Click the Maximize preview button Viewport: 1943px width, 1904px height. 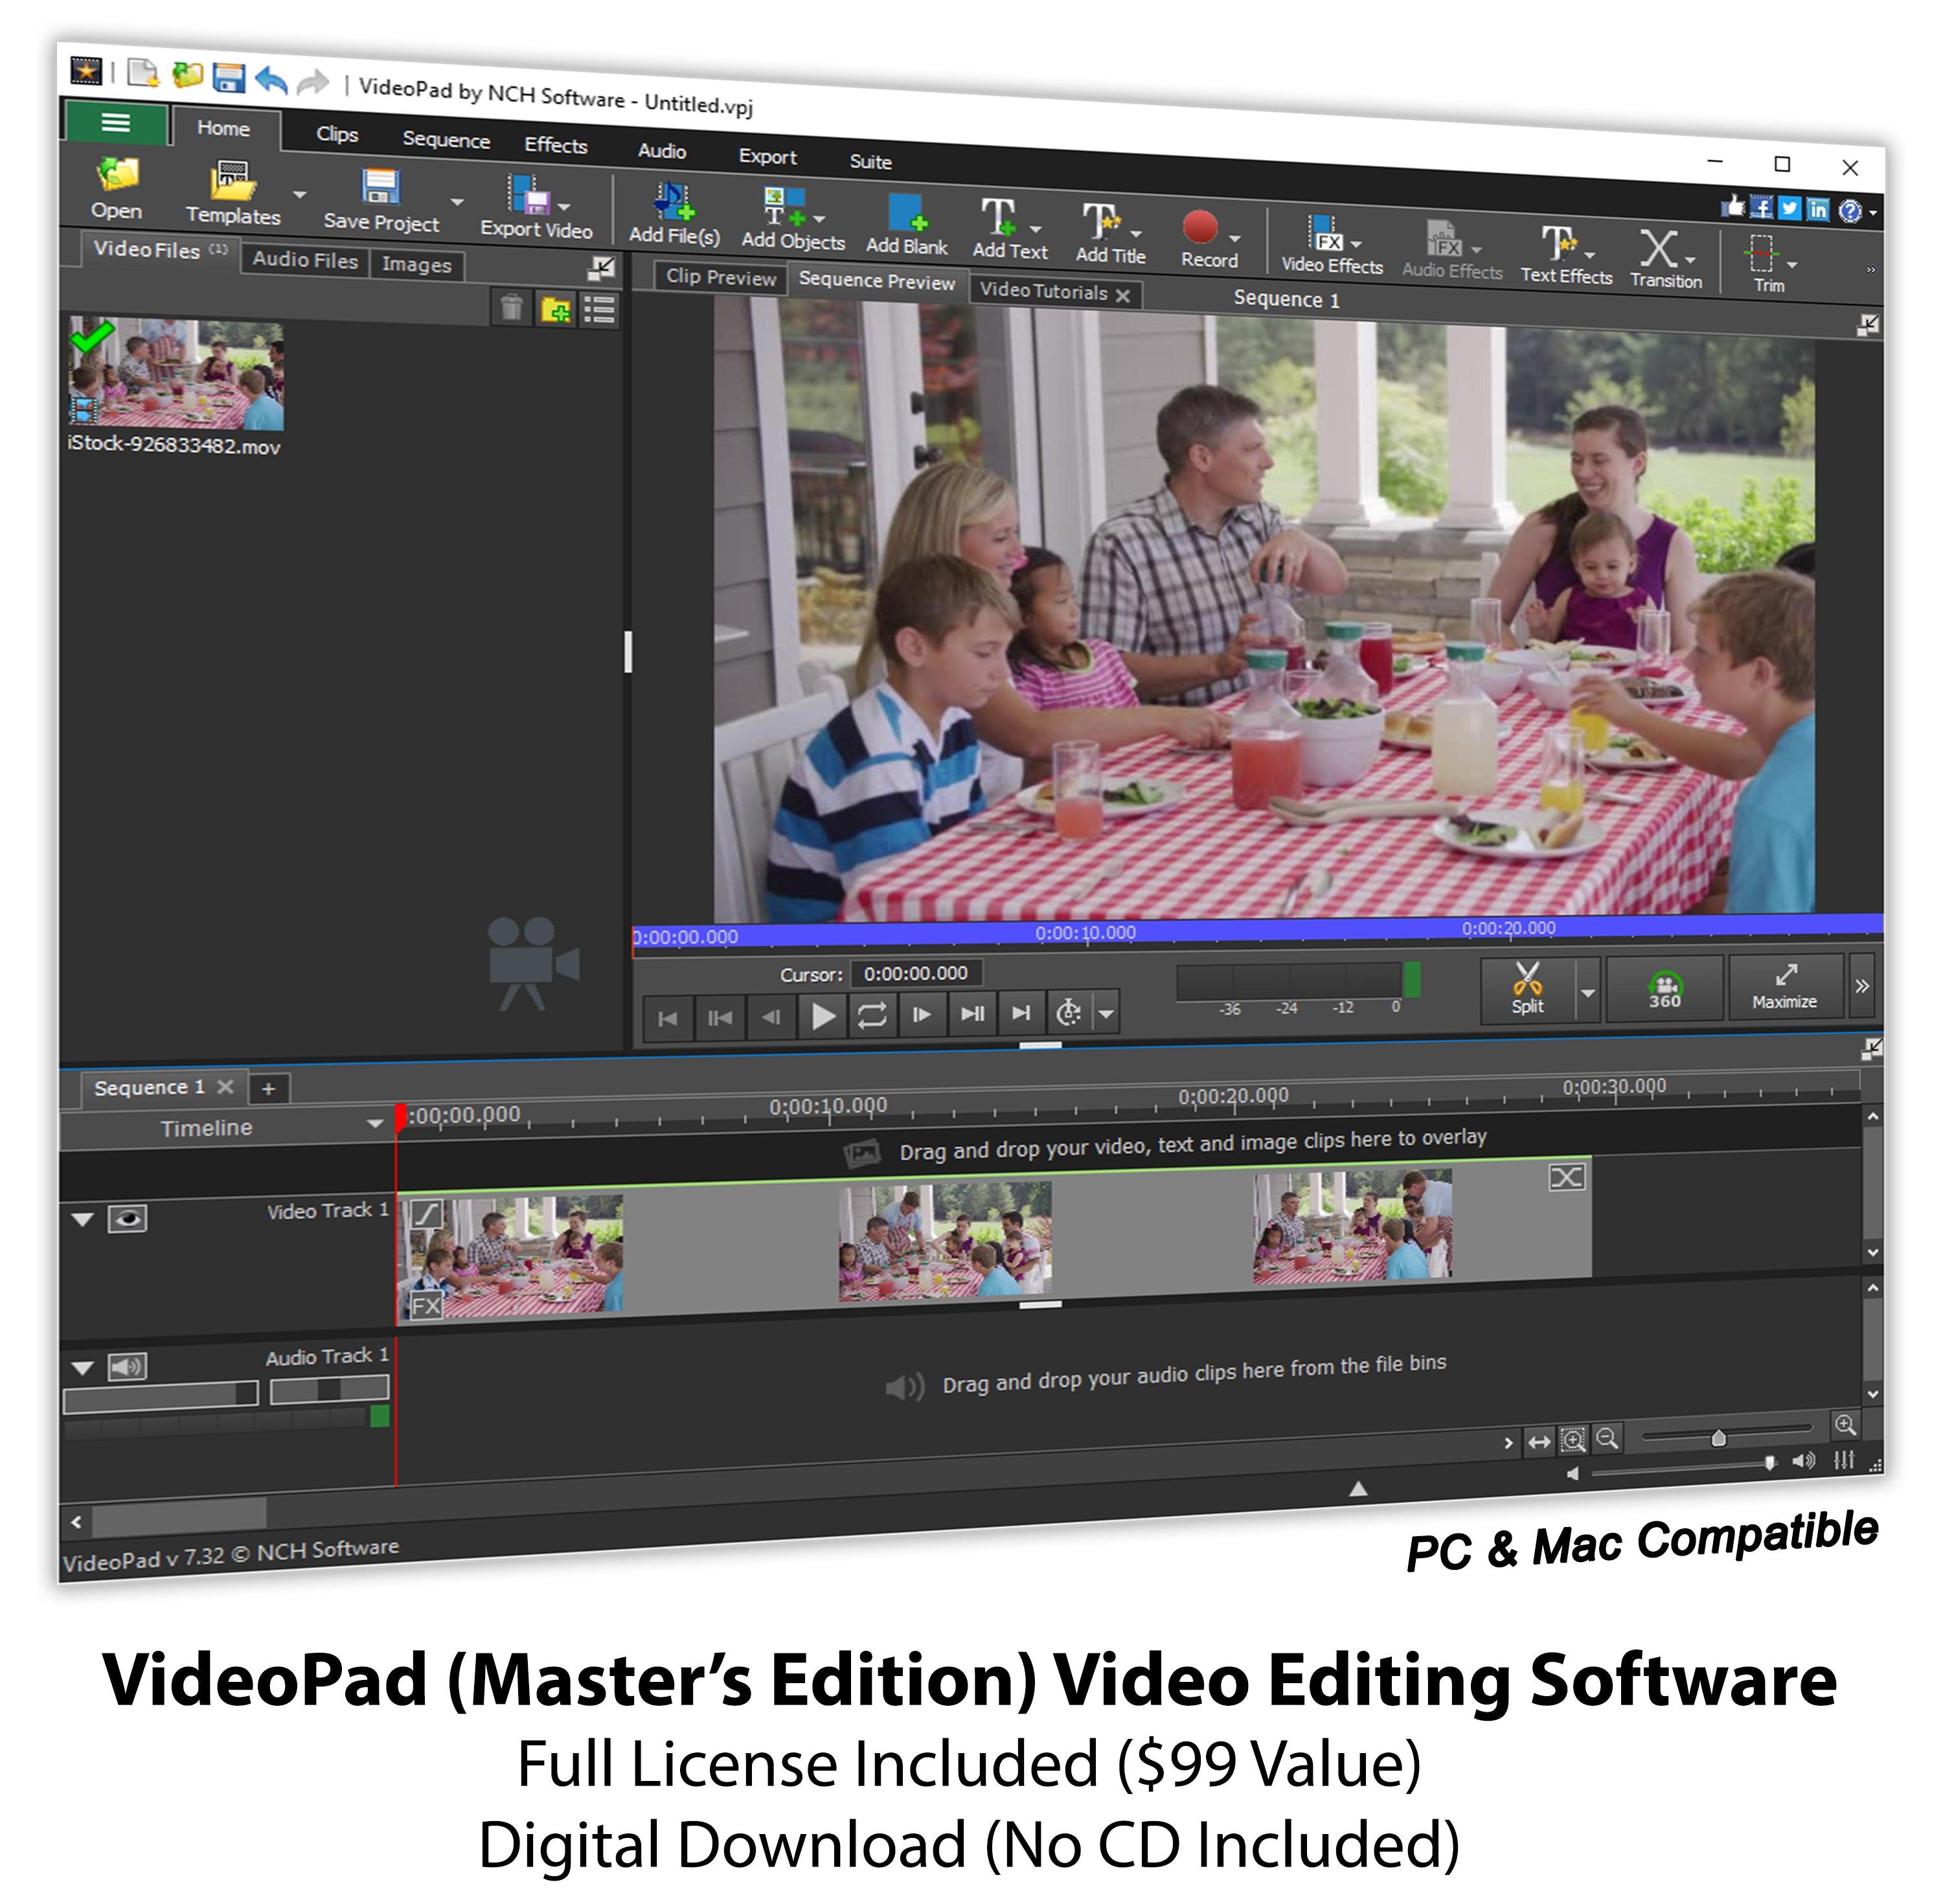1785,987
